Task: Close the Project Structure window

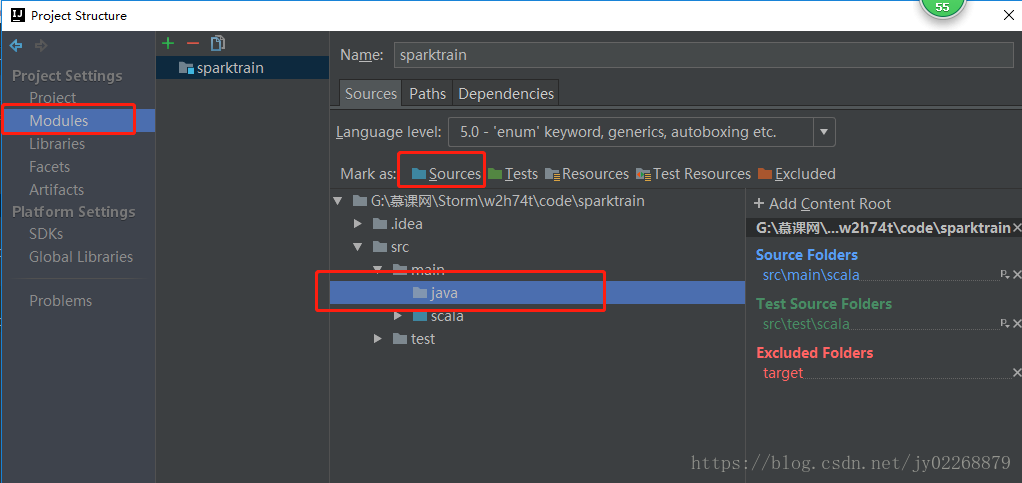Action: (x=1008, y=15)
